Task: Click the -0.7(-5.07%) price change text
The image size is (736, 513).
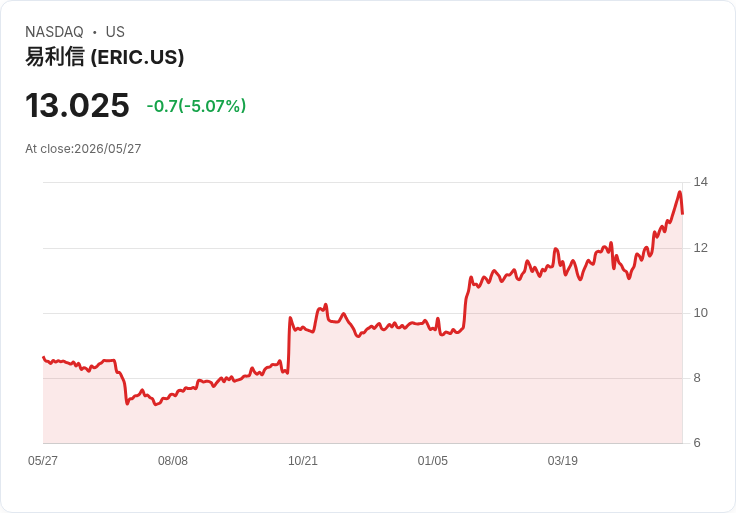Action: click(x=196, y=106)
